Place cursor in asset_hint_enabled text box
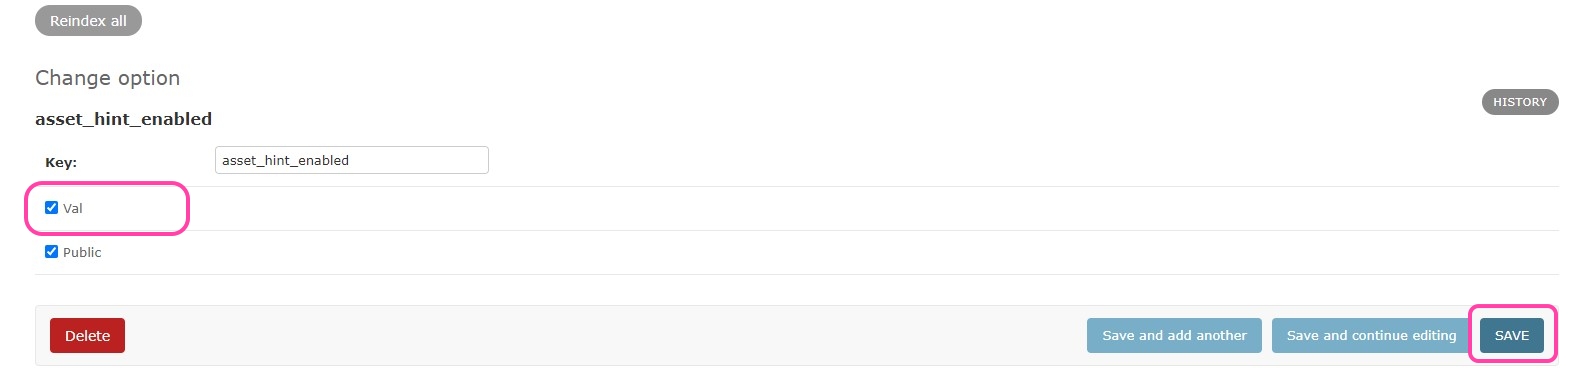1572x371 pixels. [351, 160]
